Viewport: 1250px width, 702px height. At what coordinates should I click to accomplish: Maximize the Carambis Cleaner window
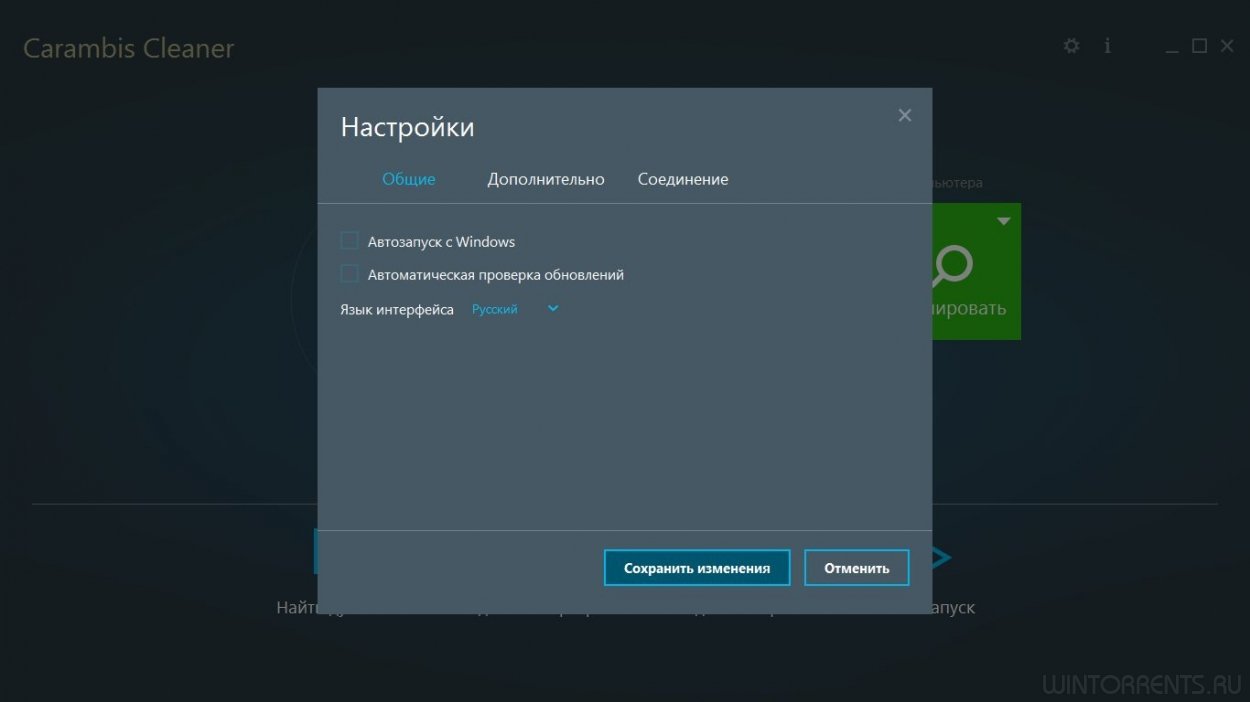[1200, 46]
